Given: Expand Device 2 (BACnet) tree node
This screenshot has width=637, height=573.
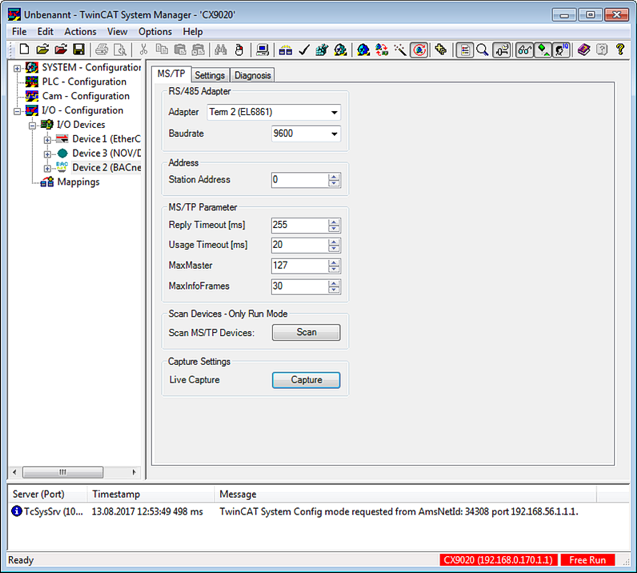Looking at the screenshot, I should click(x=47, y=168).
